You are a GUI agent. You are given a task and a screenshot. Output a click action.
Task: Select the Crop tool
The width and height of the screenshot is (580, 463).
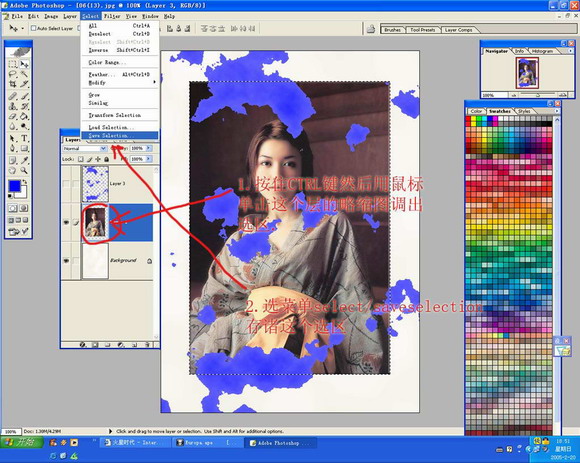(12, 84)
